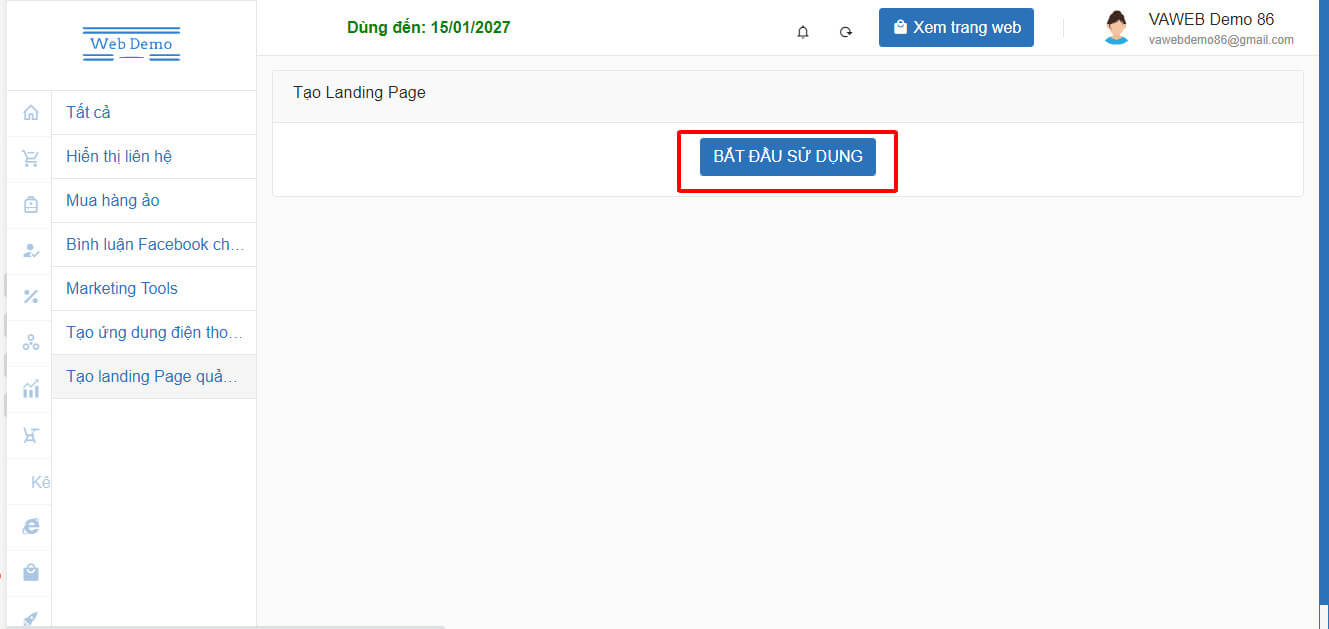The height and width of the screenshot is (629, 1329).
Task: Open the shopping cart sidebar icon
Action: click(30, 158)
